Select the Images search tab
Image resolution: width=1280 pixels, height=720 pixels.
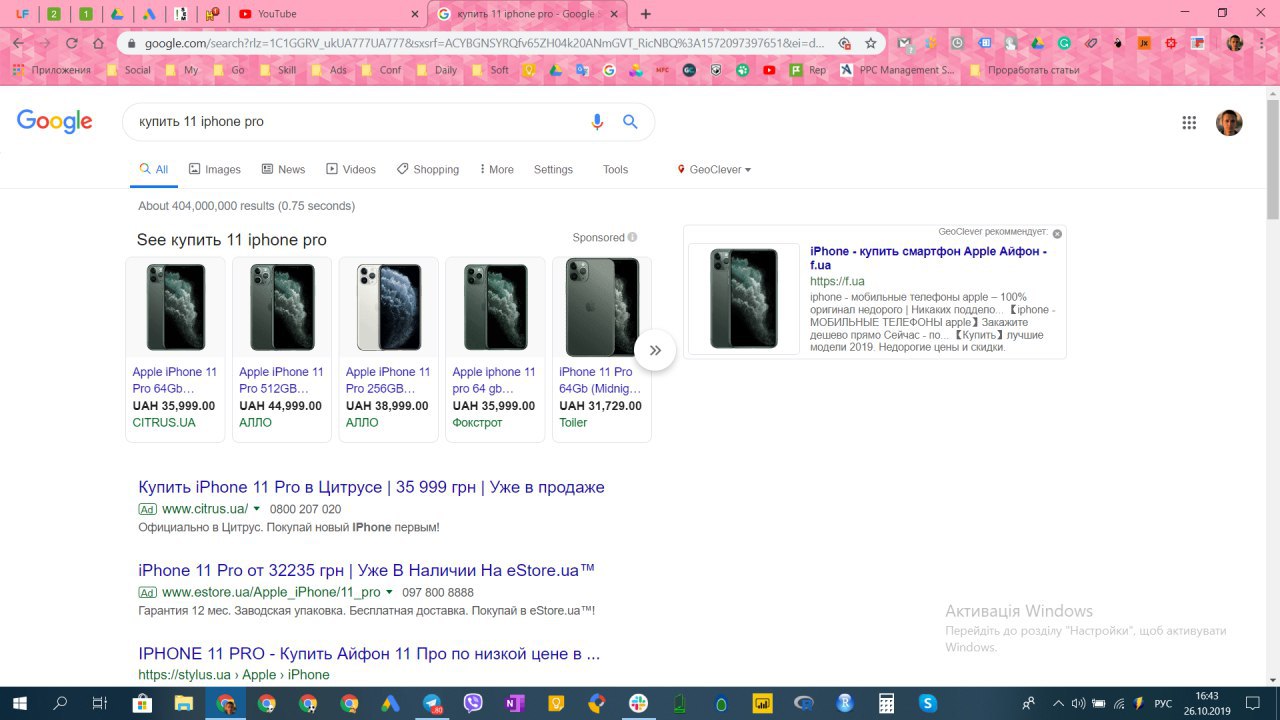[x=215, y=169]
